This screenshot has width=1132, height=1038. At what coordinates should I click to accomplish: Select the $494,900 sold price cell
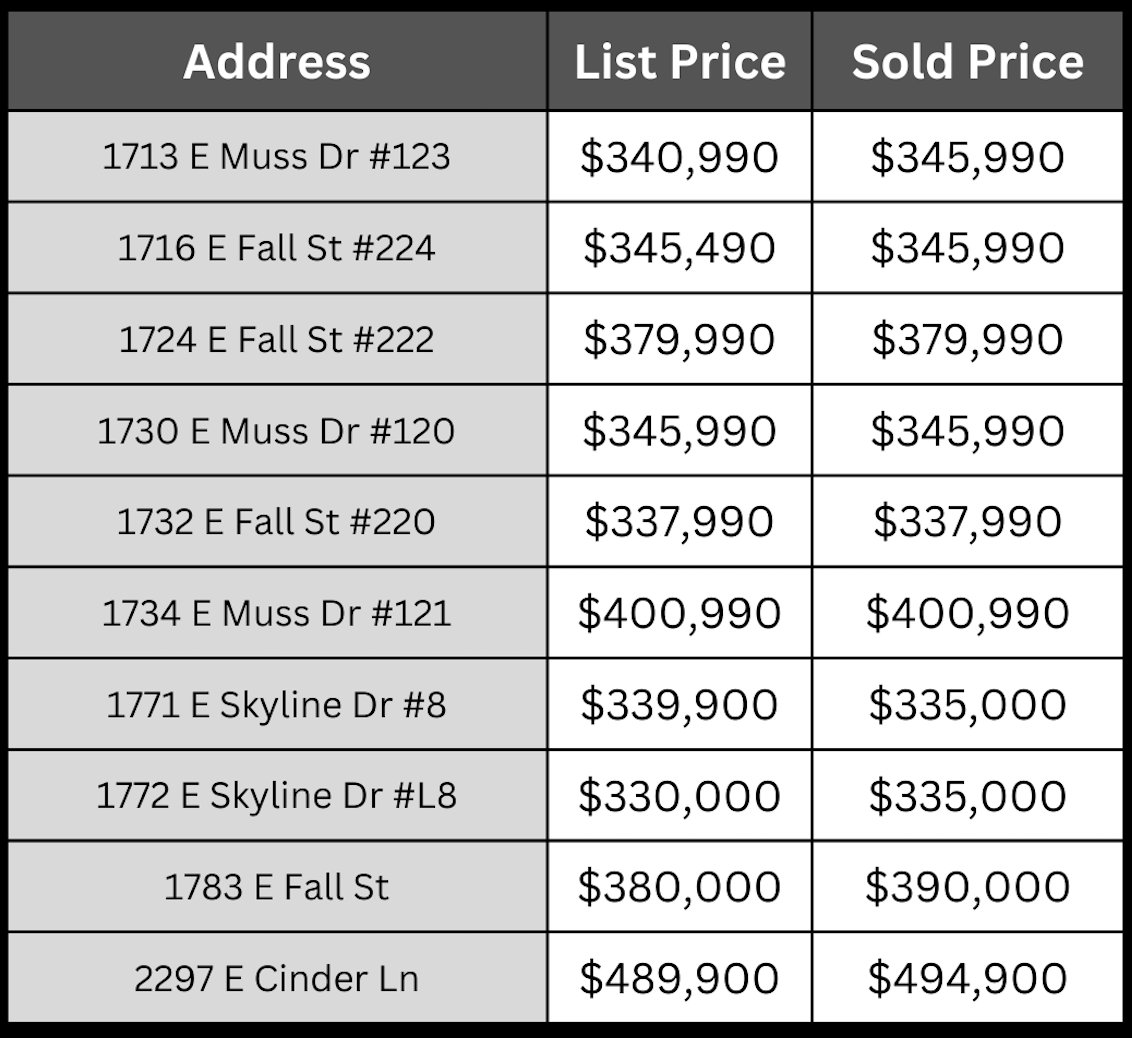[x=967, y=979]
